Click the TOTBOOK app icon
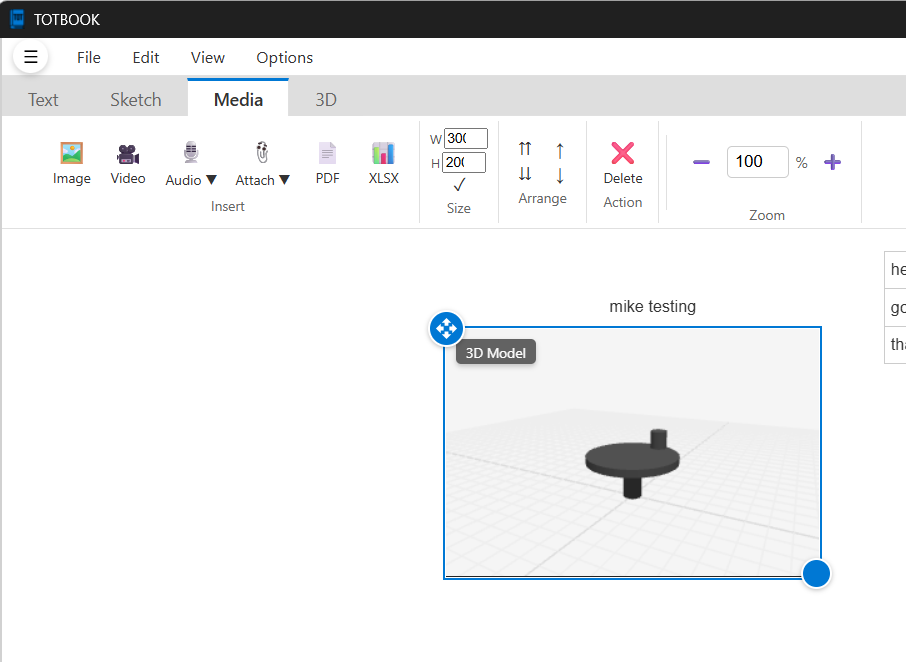Screen dimensions: 906x662 coord(17,19)
